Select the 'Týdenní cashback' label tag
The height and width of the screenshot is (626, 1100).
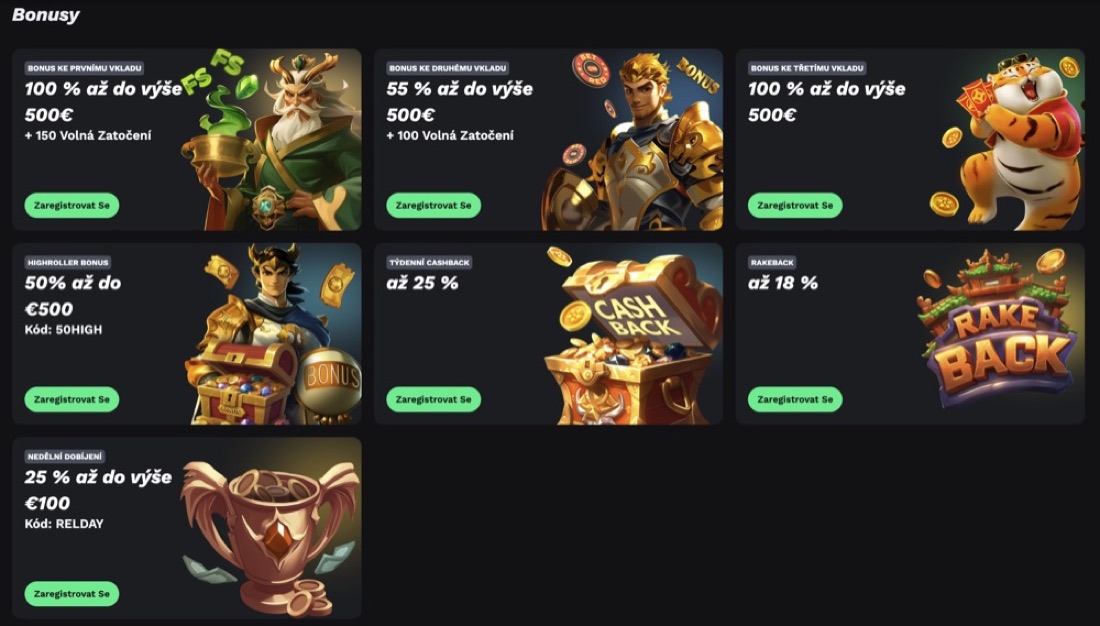(429, 262)
